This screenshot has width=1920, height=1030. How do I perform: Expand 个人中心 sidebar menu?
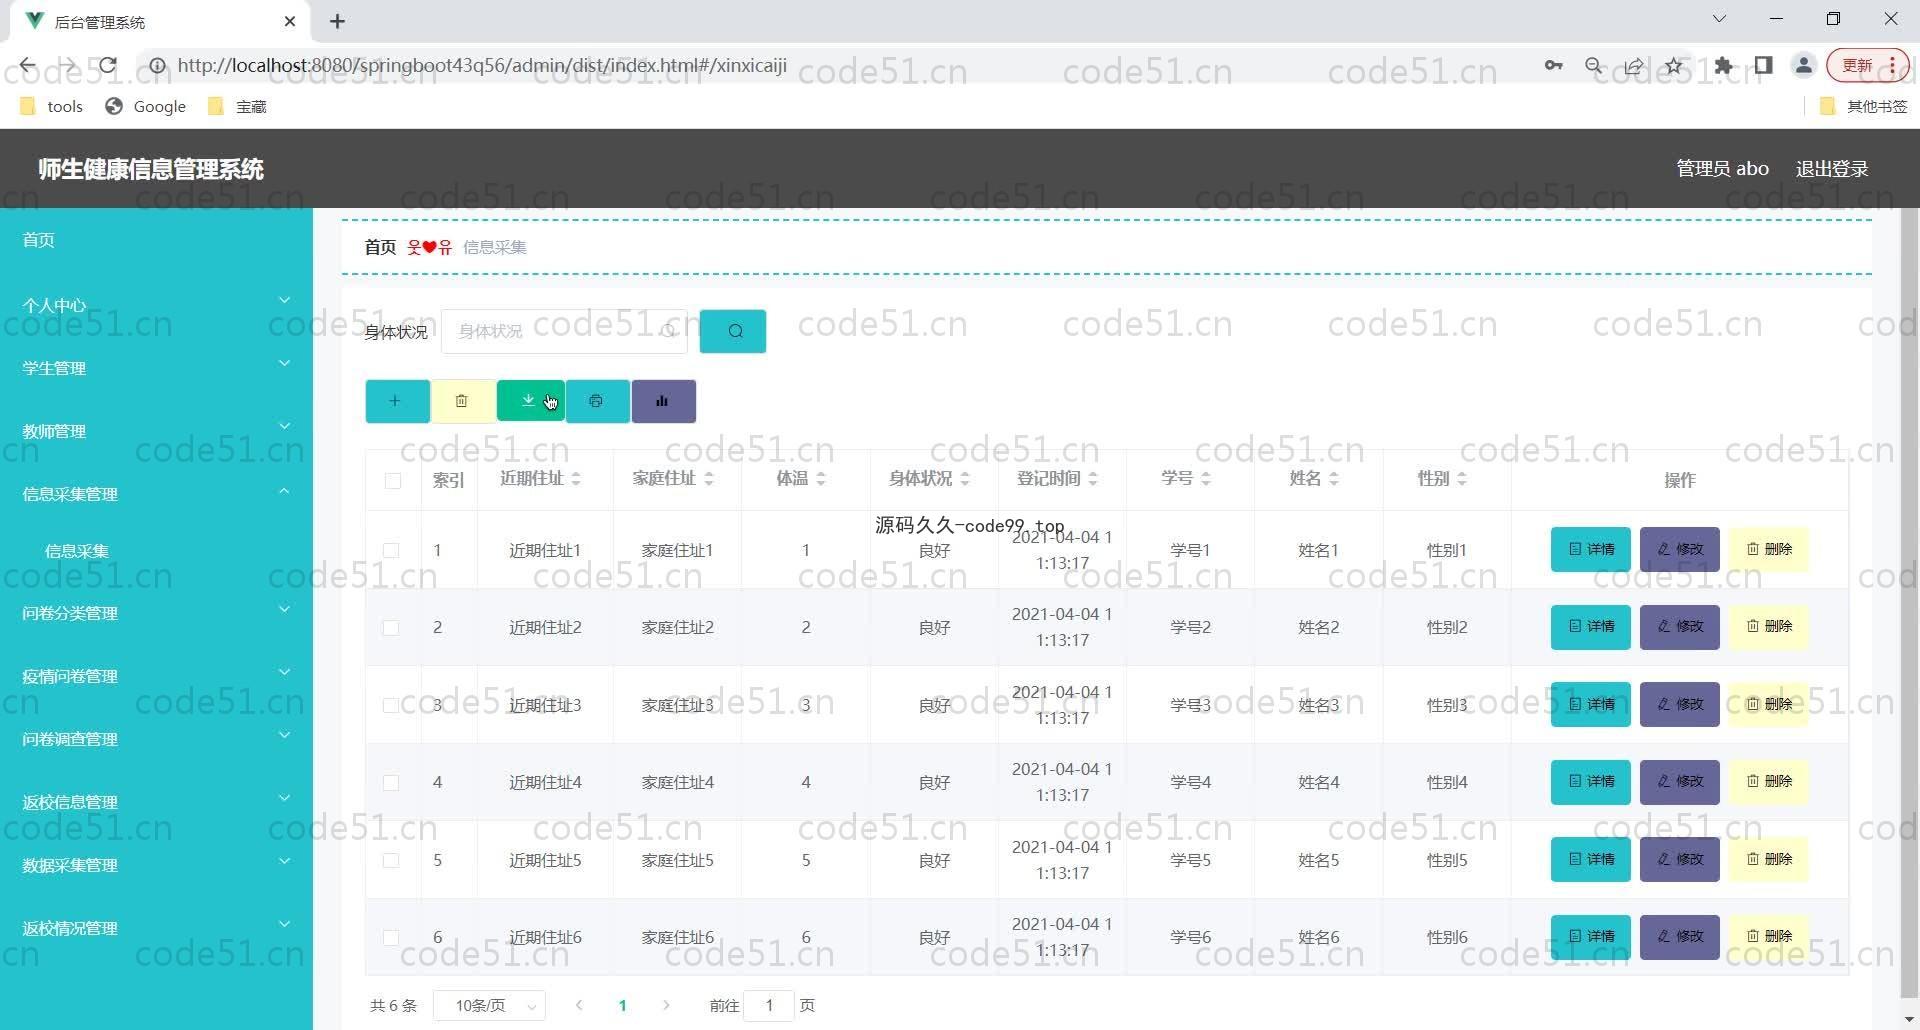[156, 305]
